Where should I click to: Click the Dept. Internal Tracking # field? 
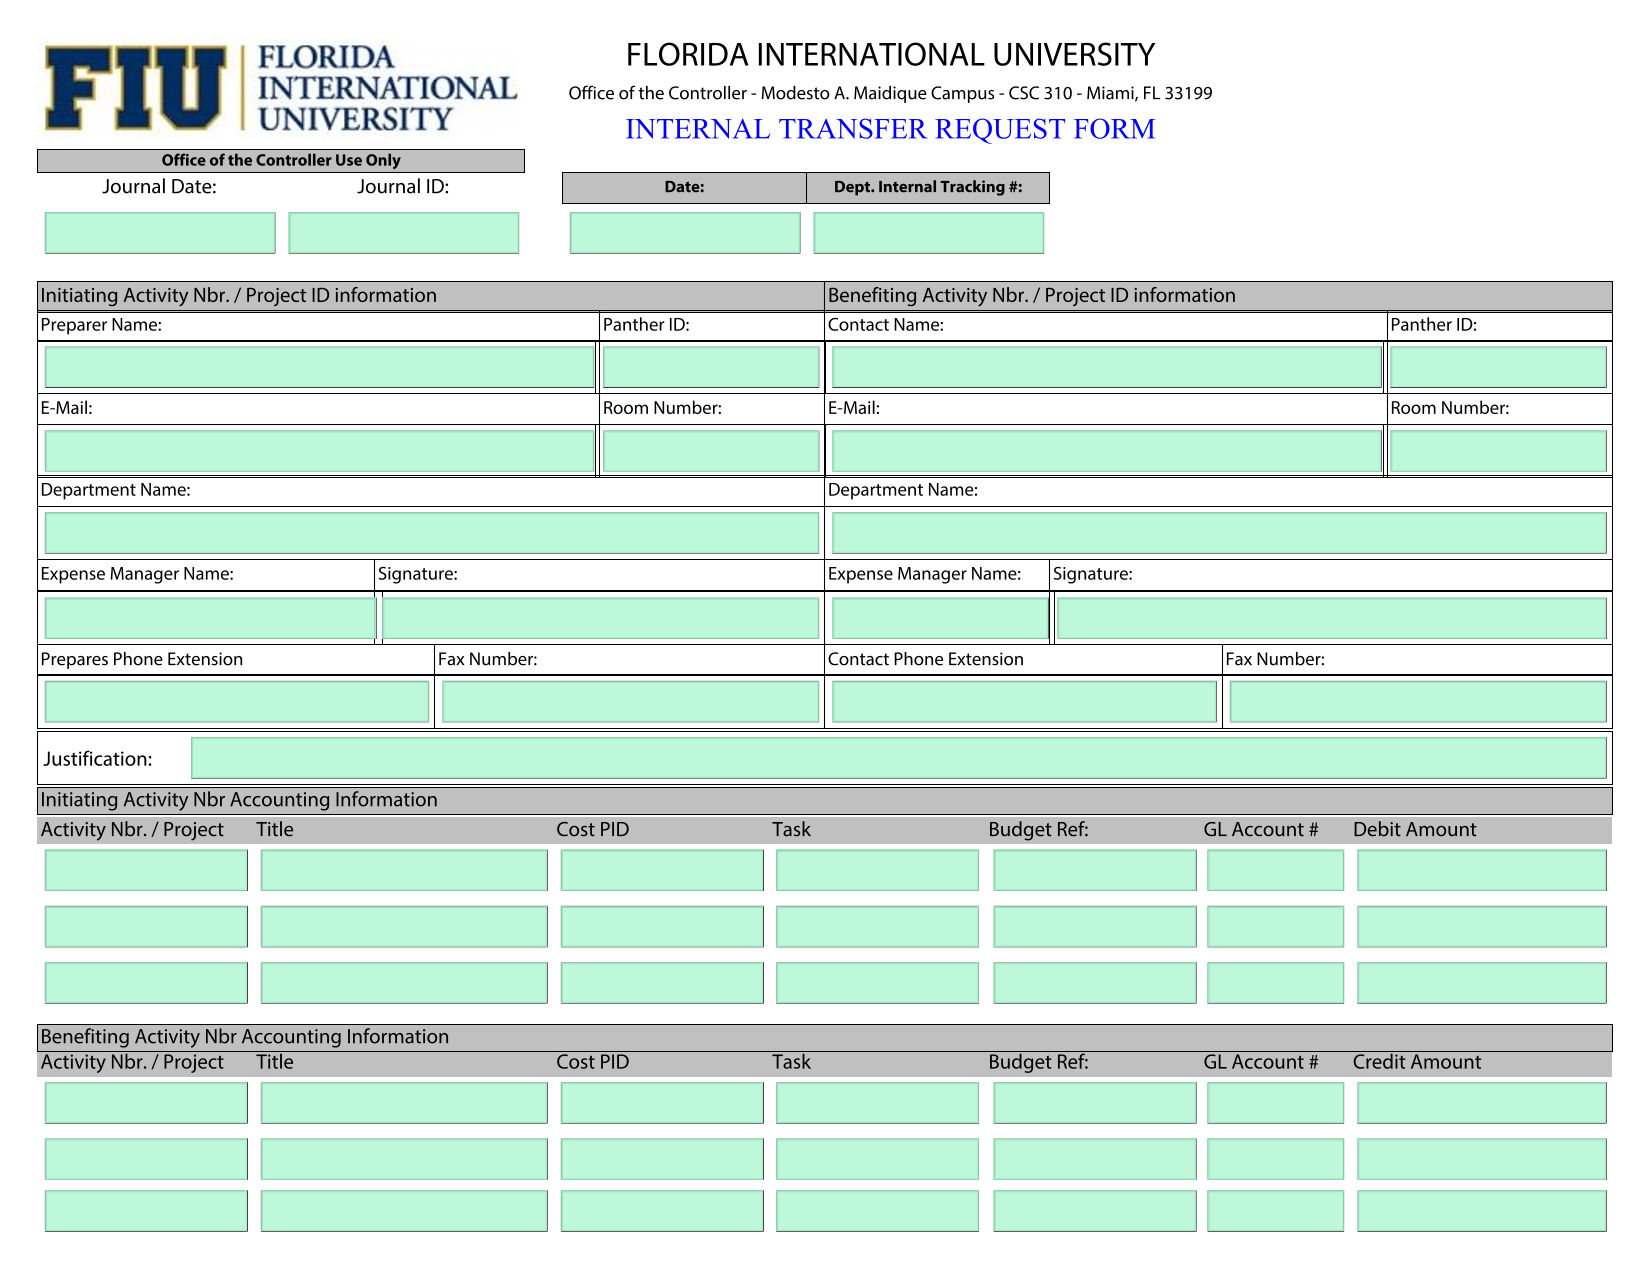(x=929, y=233)
